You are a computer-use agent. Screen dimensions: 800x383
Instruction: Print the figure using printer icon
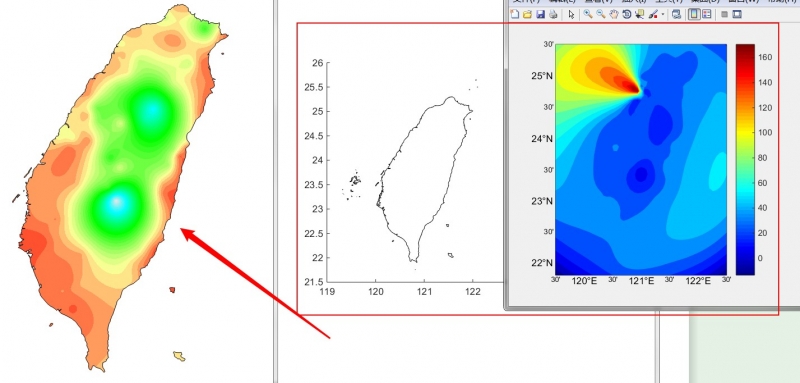point(553,14)
